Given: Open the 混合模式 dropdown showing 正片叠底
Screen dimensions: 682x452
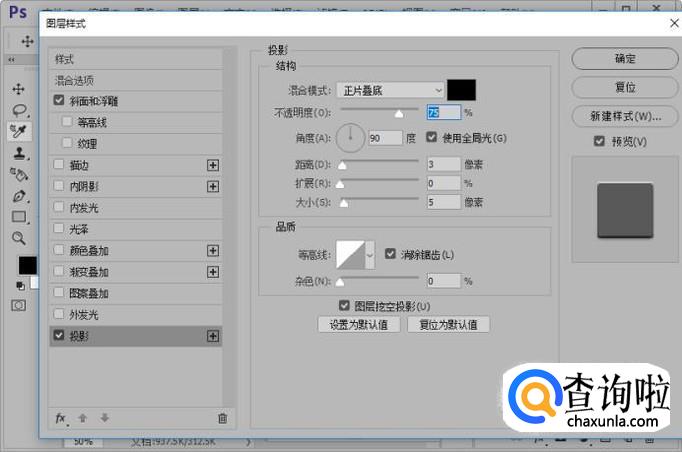Looking at the screenshot, I should (389, 90).
